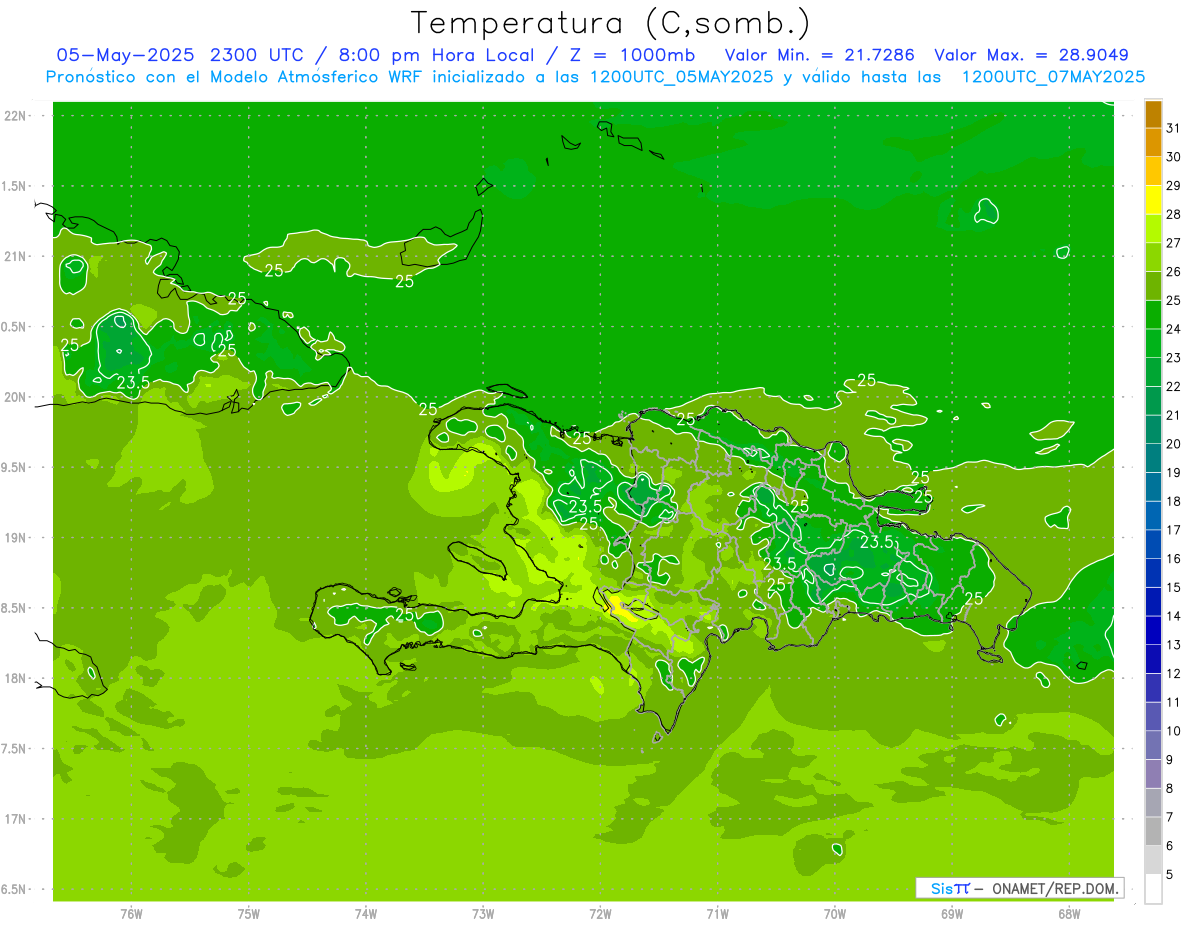Click the title 'Temperatura (C,somb.)'
Screen dimensions: 1200x927
pos(611,23)
